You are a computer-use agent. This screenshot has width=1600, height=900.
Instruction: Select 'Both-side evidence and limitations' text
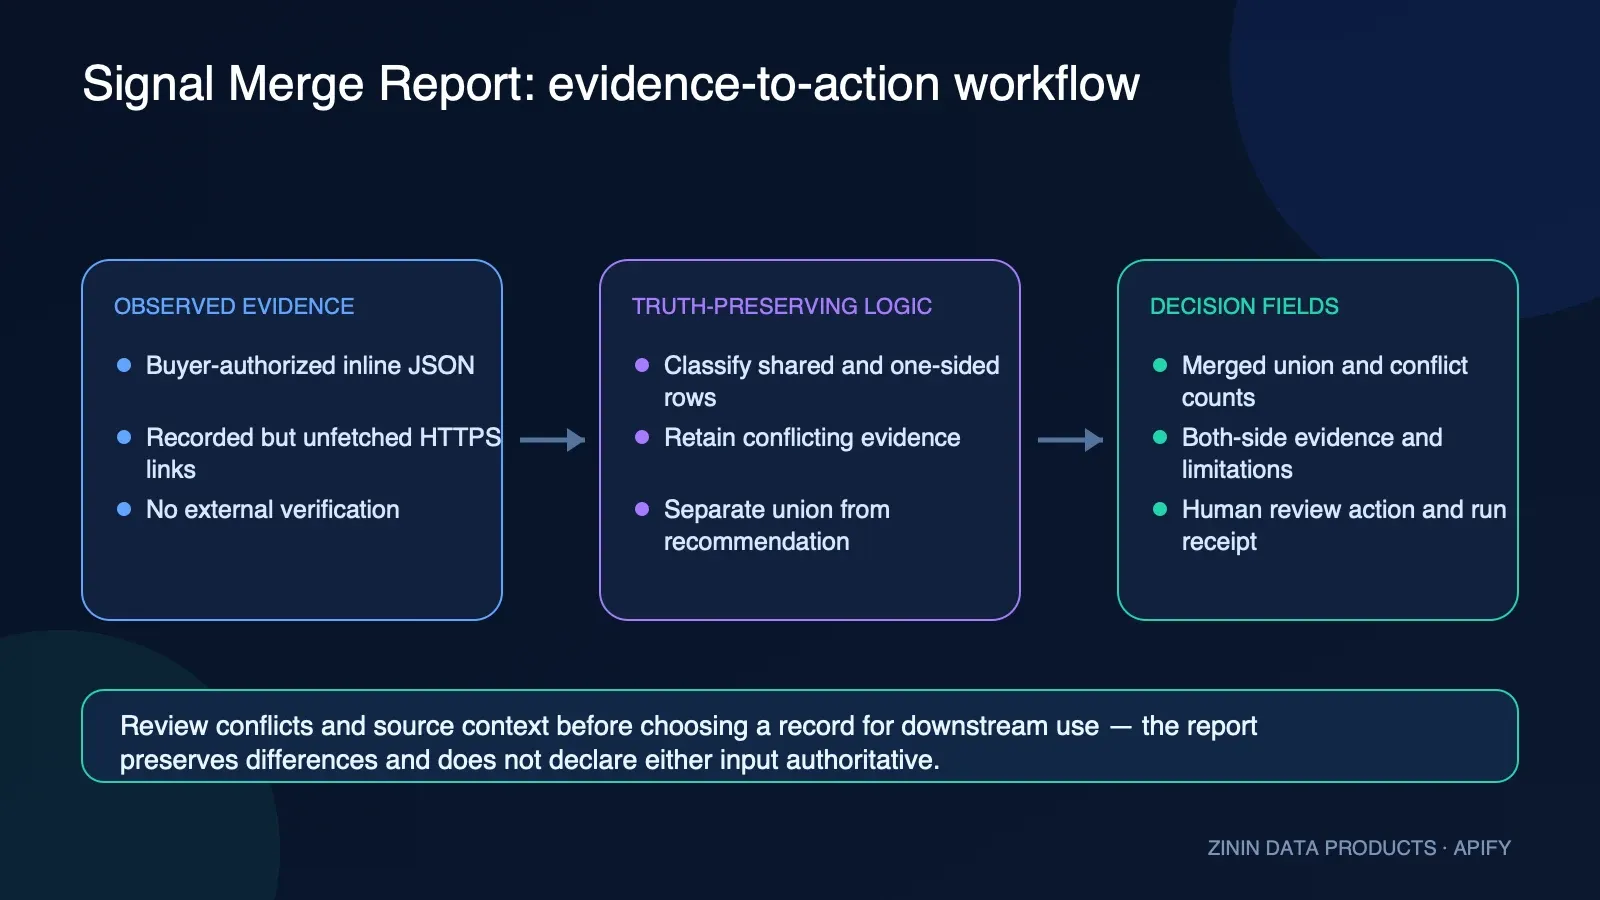pos(1312,453)
